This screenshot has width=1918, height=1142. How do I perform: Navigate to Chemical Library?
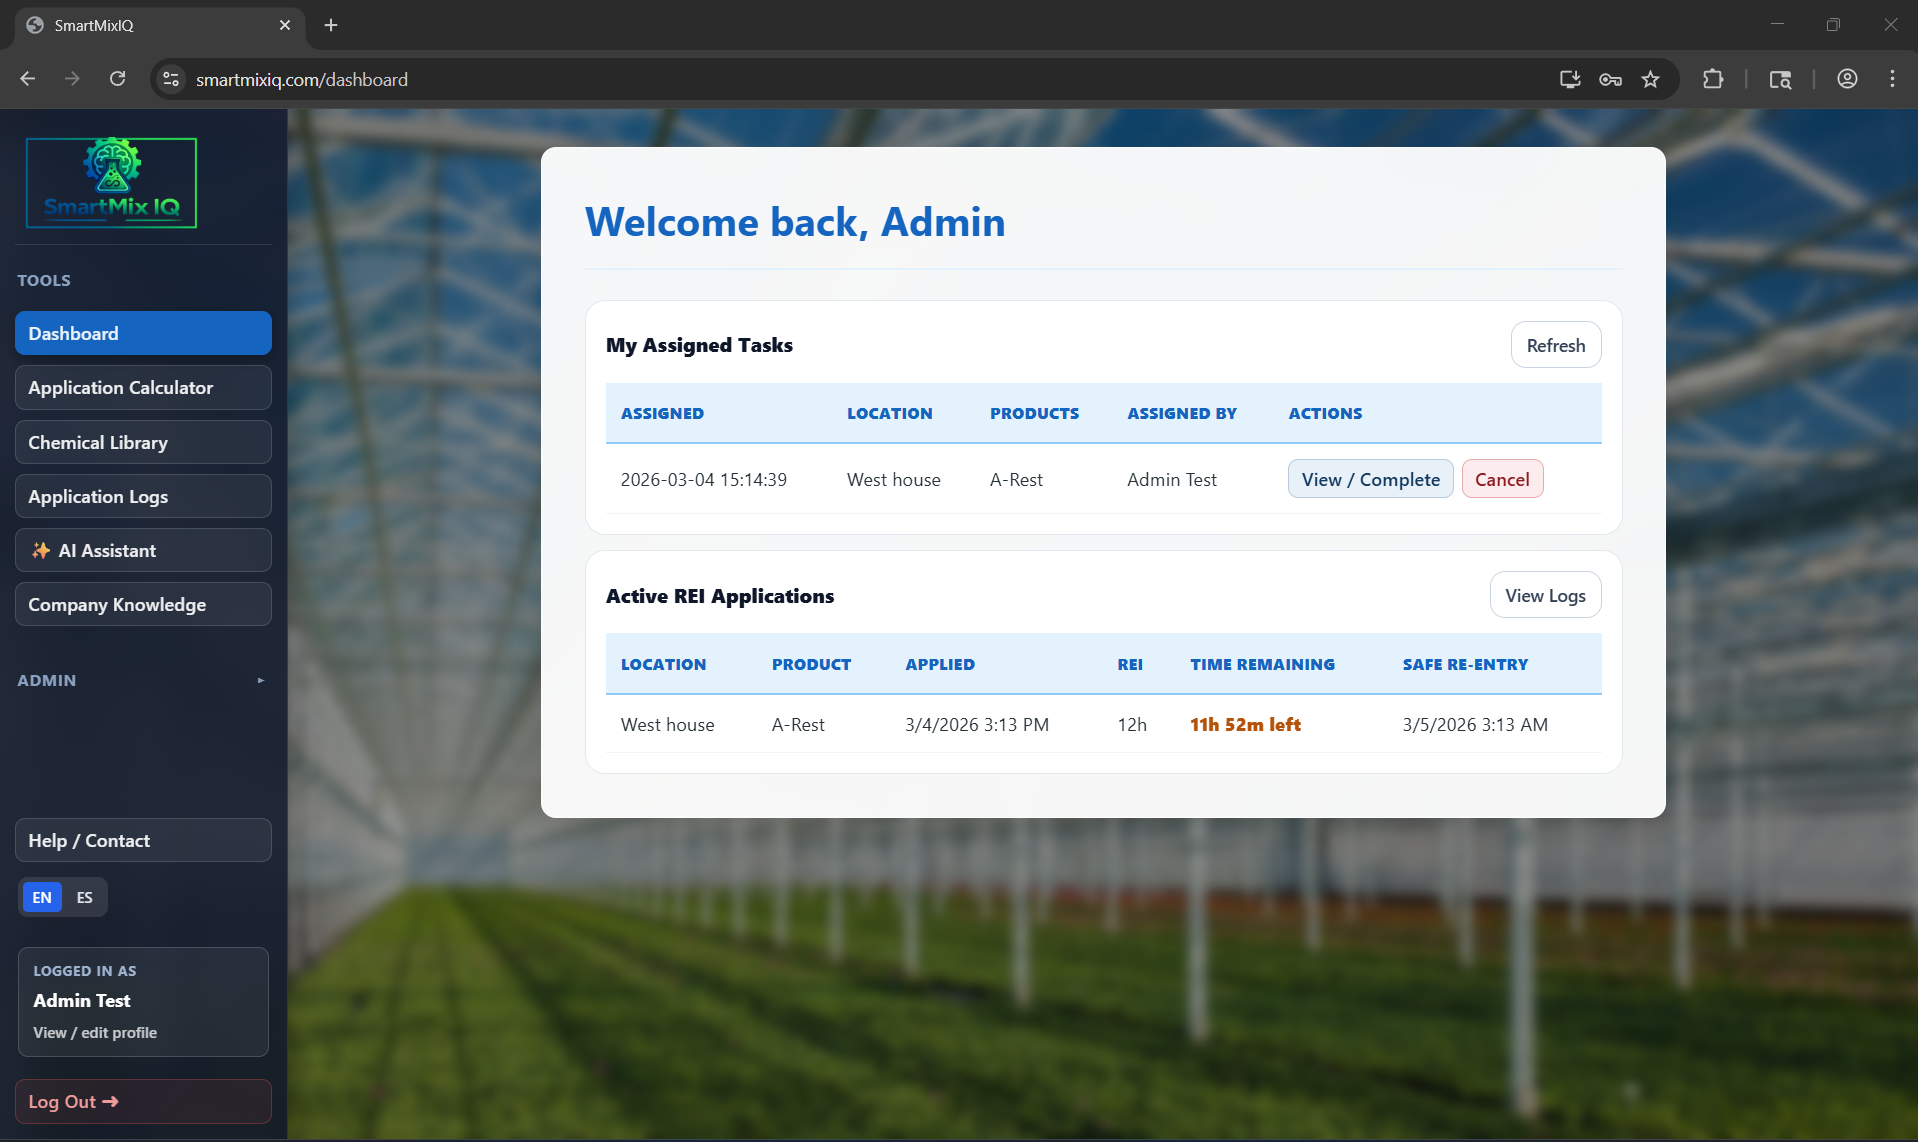142,441
